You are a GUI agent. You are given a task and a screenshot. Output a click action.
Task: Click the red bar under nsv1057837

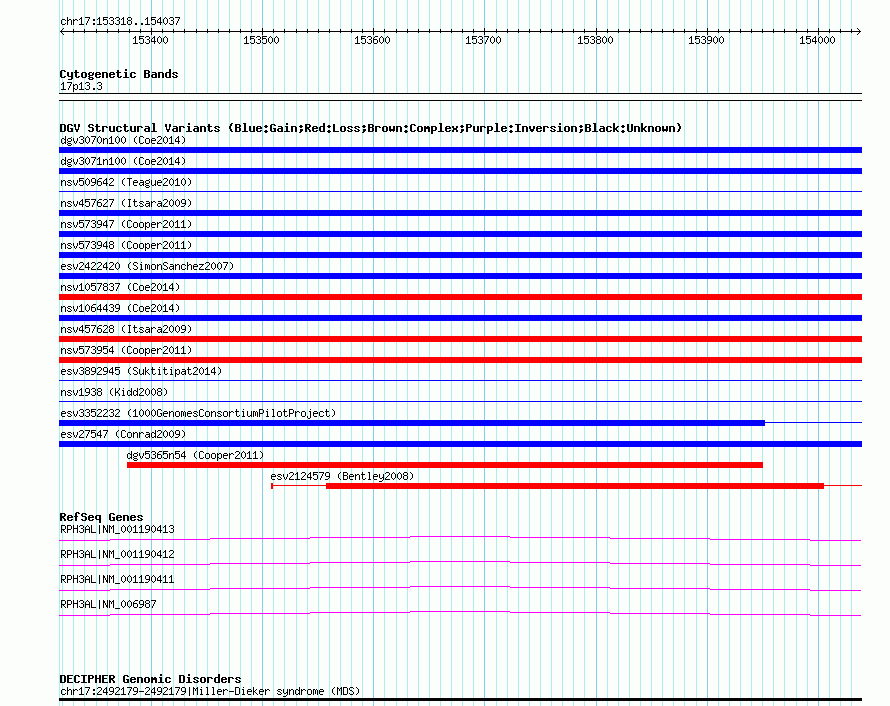(460, 297)
